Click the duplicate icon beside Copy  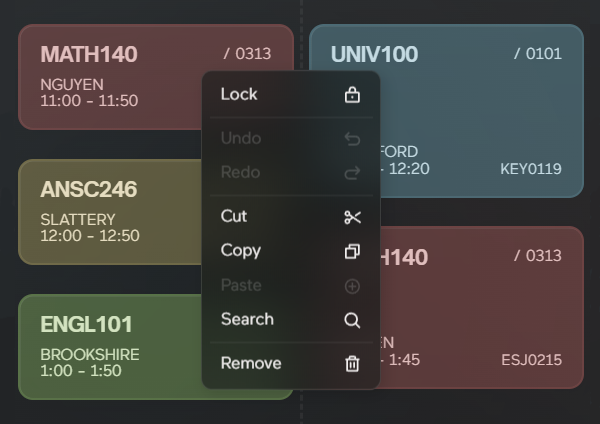pos(352,251)
